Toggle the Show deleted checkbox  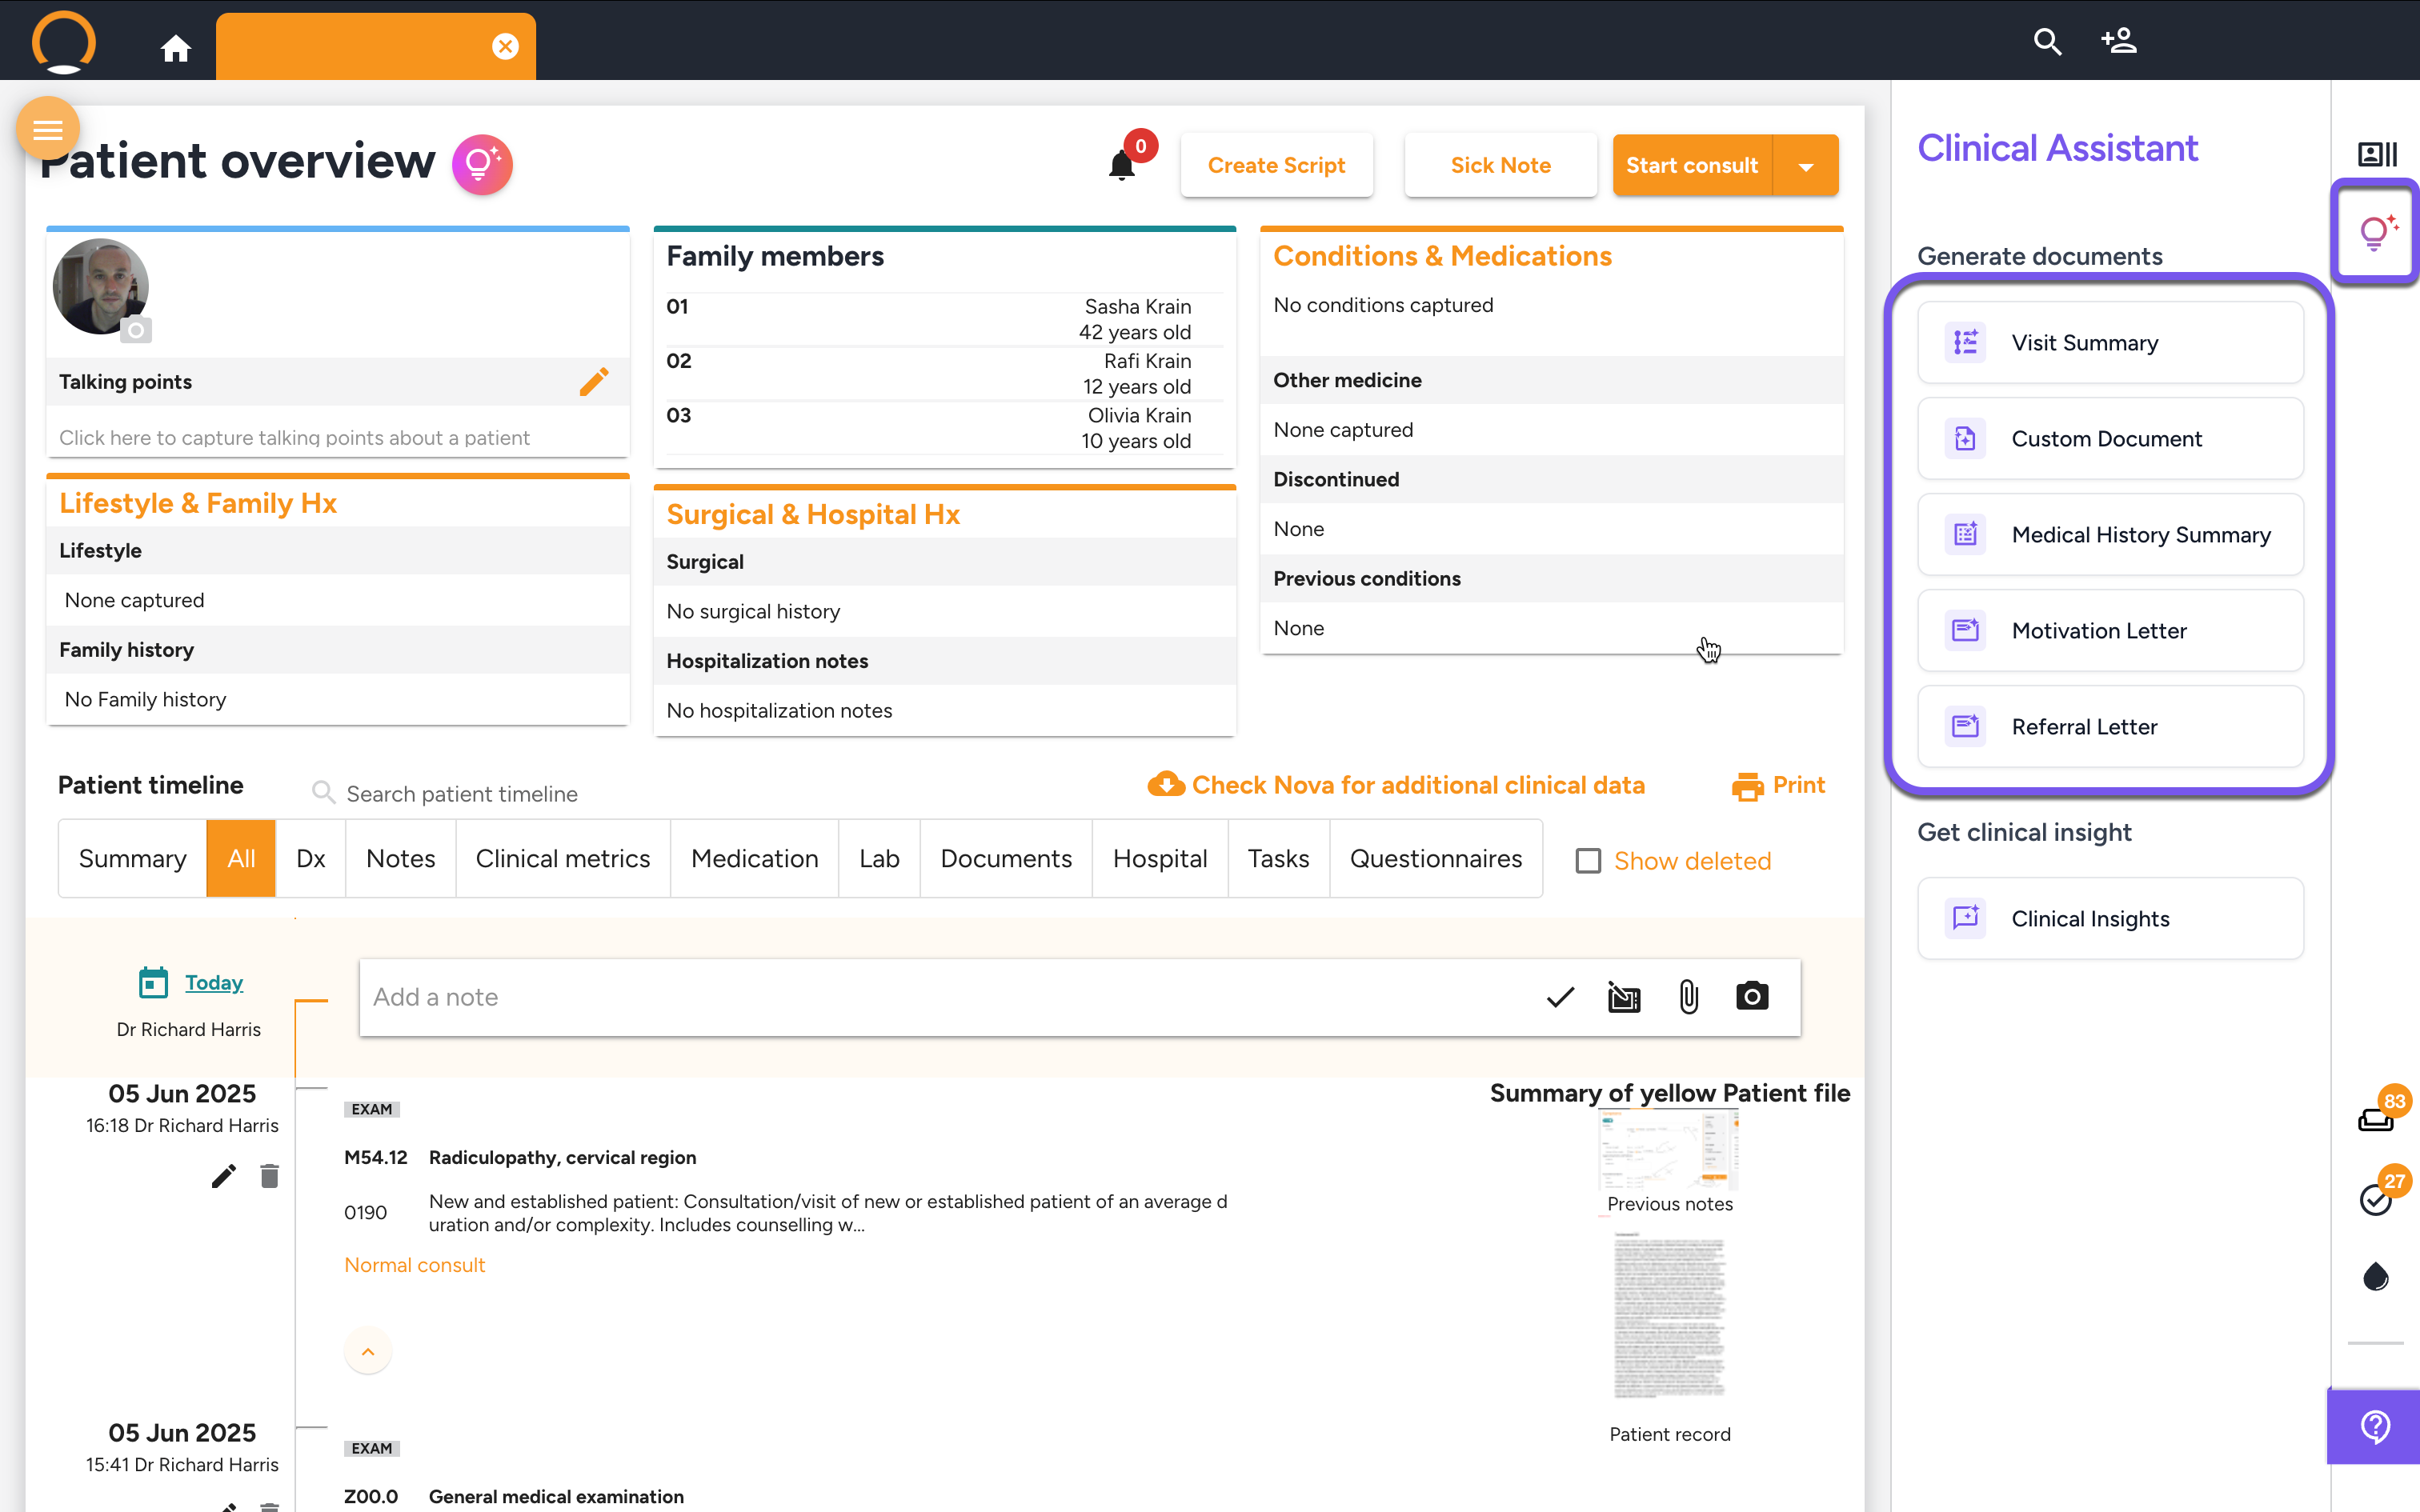point(1588,861)
